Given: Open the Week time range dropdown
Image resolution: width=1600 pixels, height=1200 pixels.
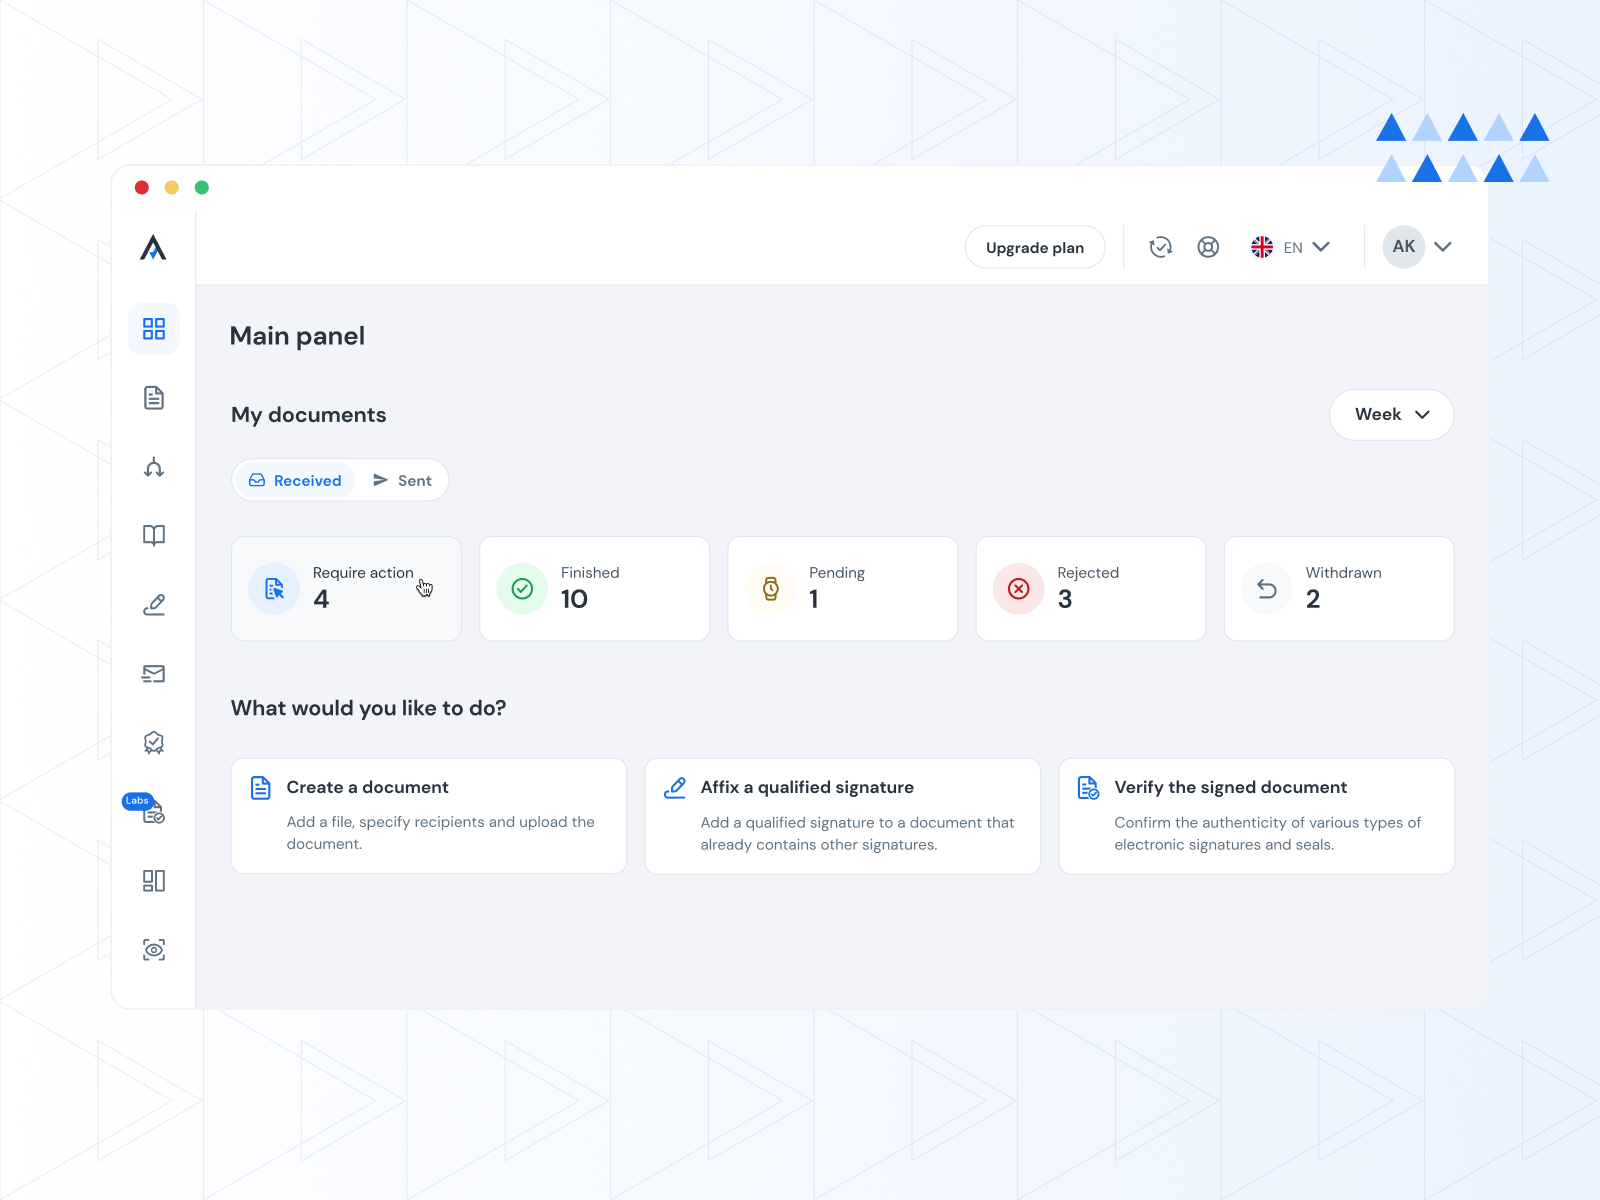Looking at the screenshot, I should [1391, 414].
